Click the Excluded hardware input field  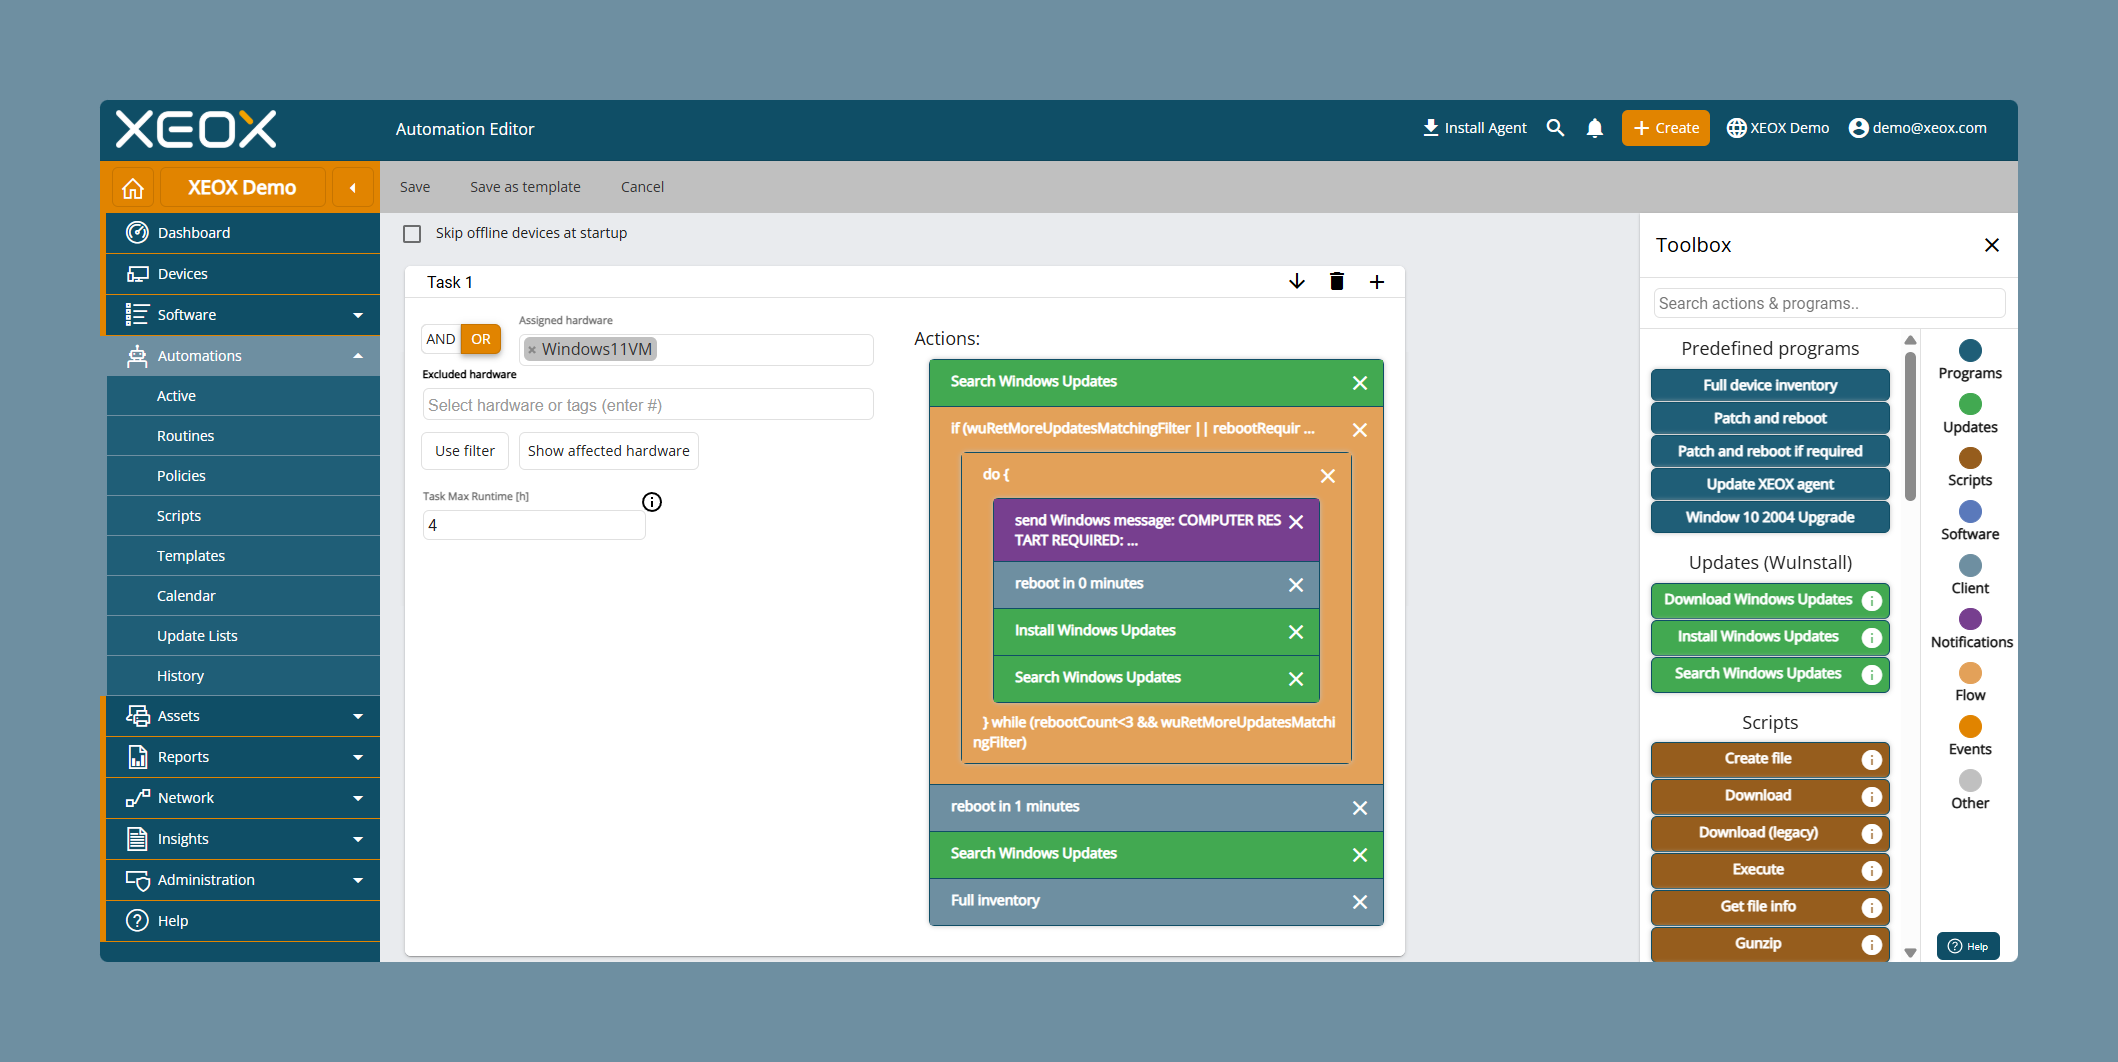pos(647,405)
